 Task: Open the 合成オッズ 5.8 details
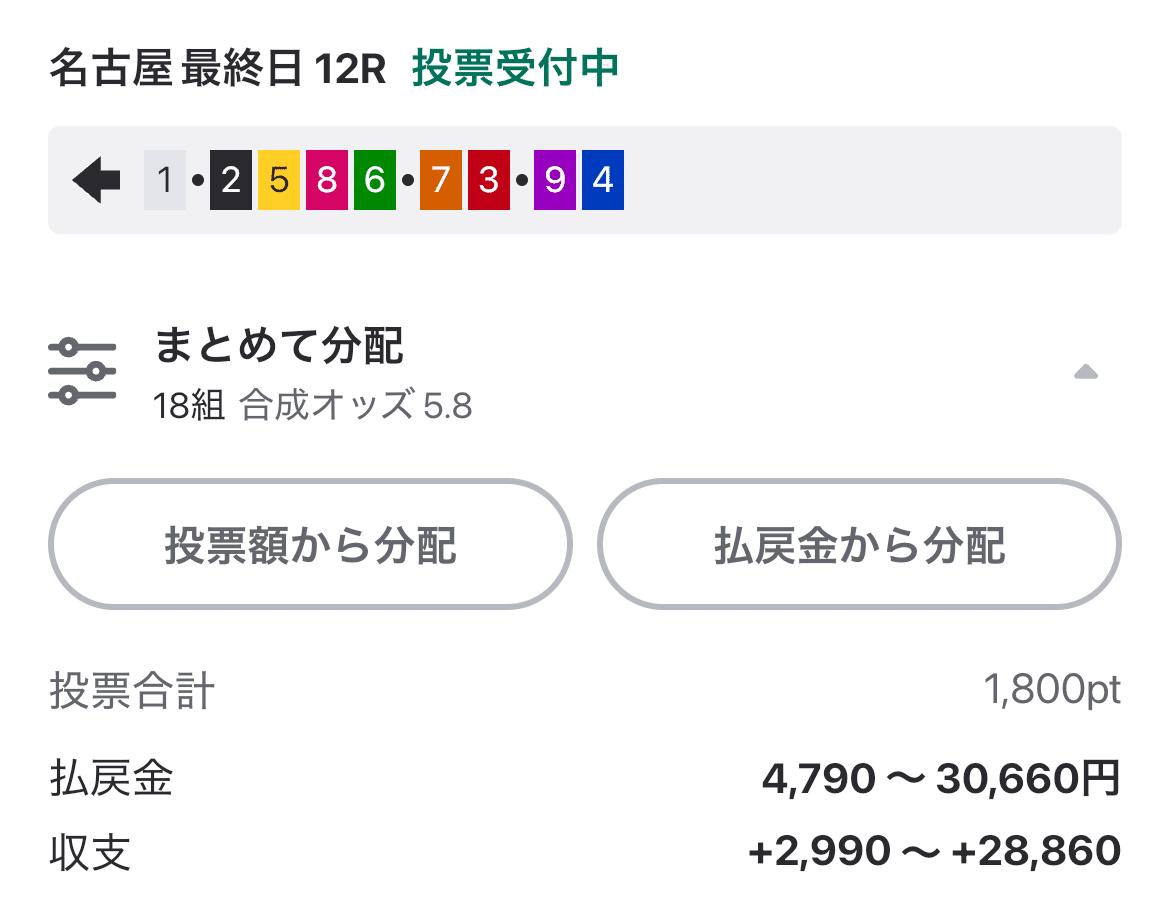point(356,407)
